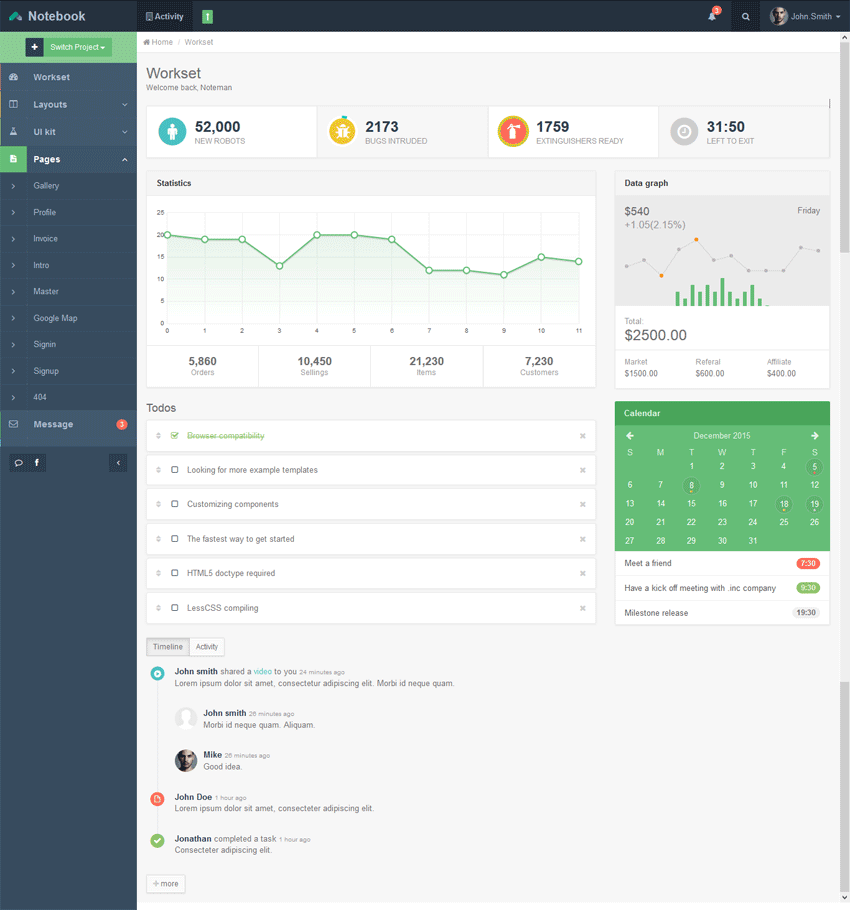Screen dimensions: 850x910
Task: Check the HTML5 doctype required todo
Action: [175, 574]
